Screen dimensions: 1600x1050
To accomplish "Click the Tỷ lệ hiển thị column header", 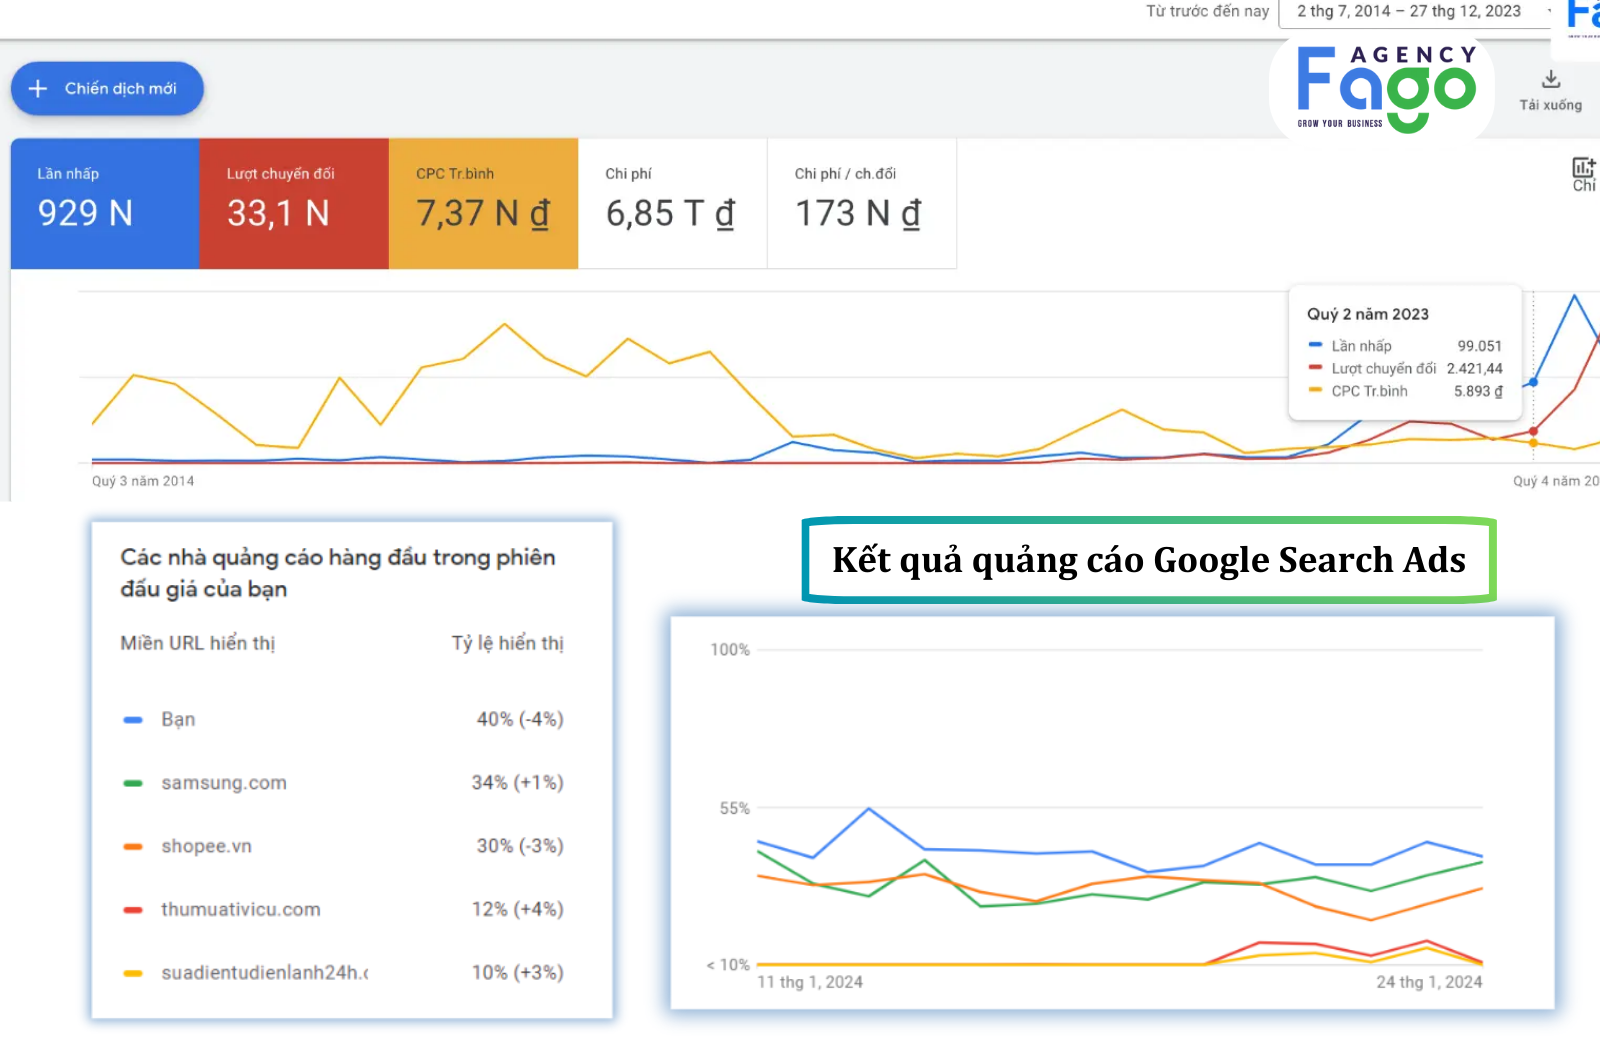I will [x=507, y=643].
